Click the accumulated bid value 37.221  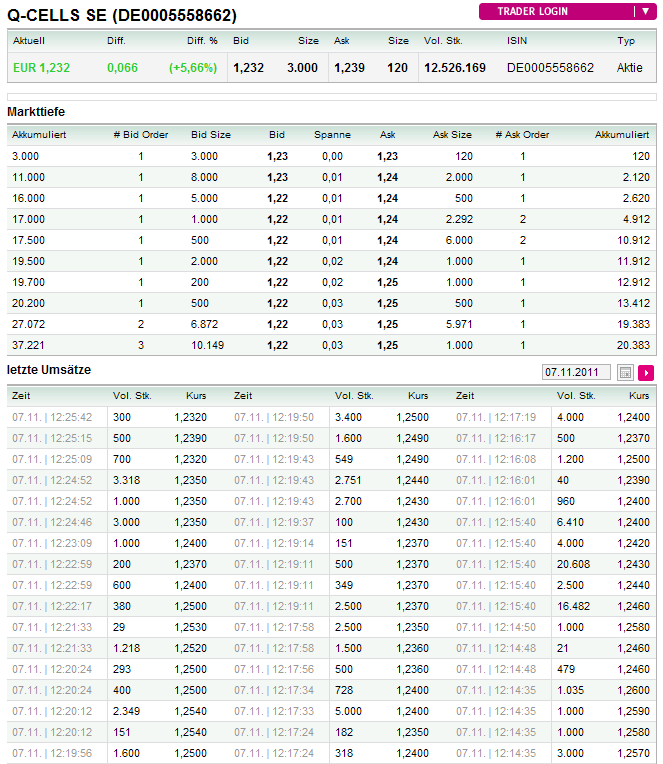pos(28,345)
